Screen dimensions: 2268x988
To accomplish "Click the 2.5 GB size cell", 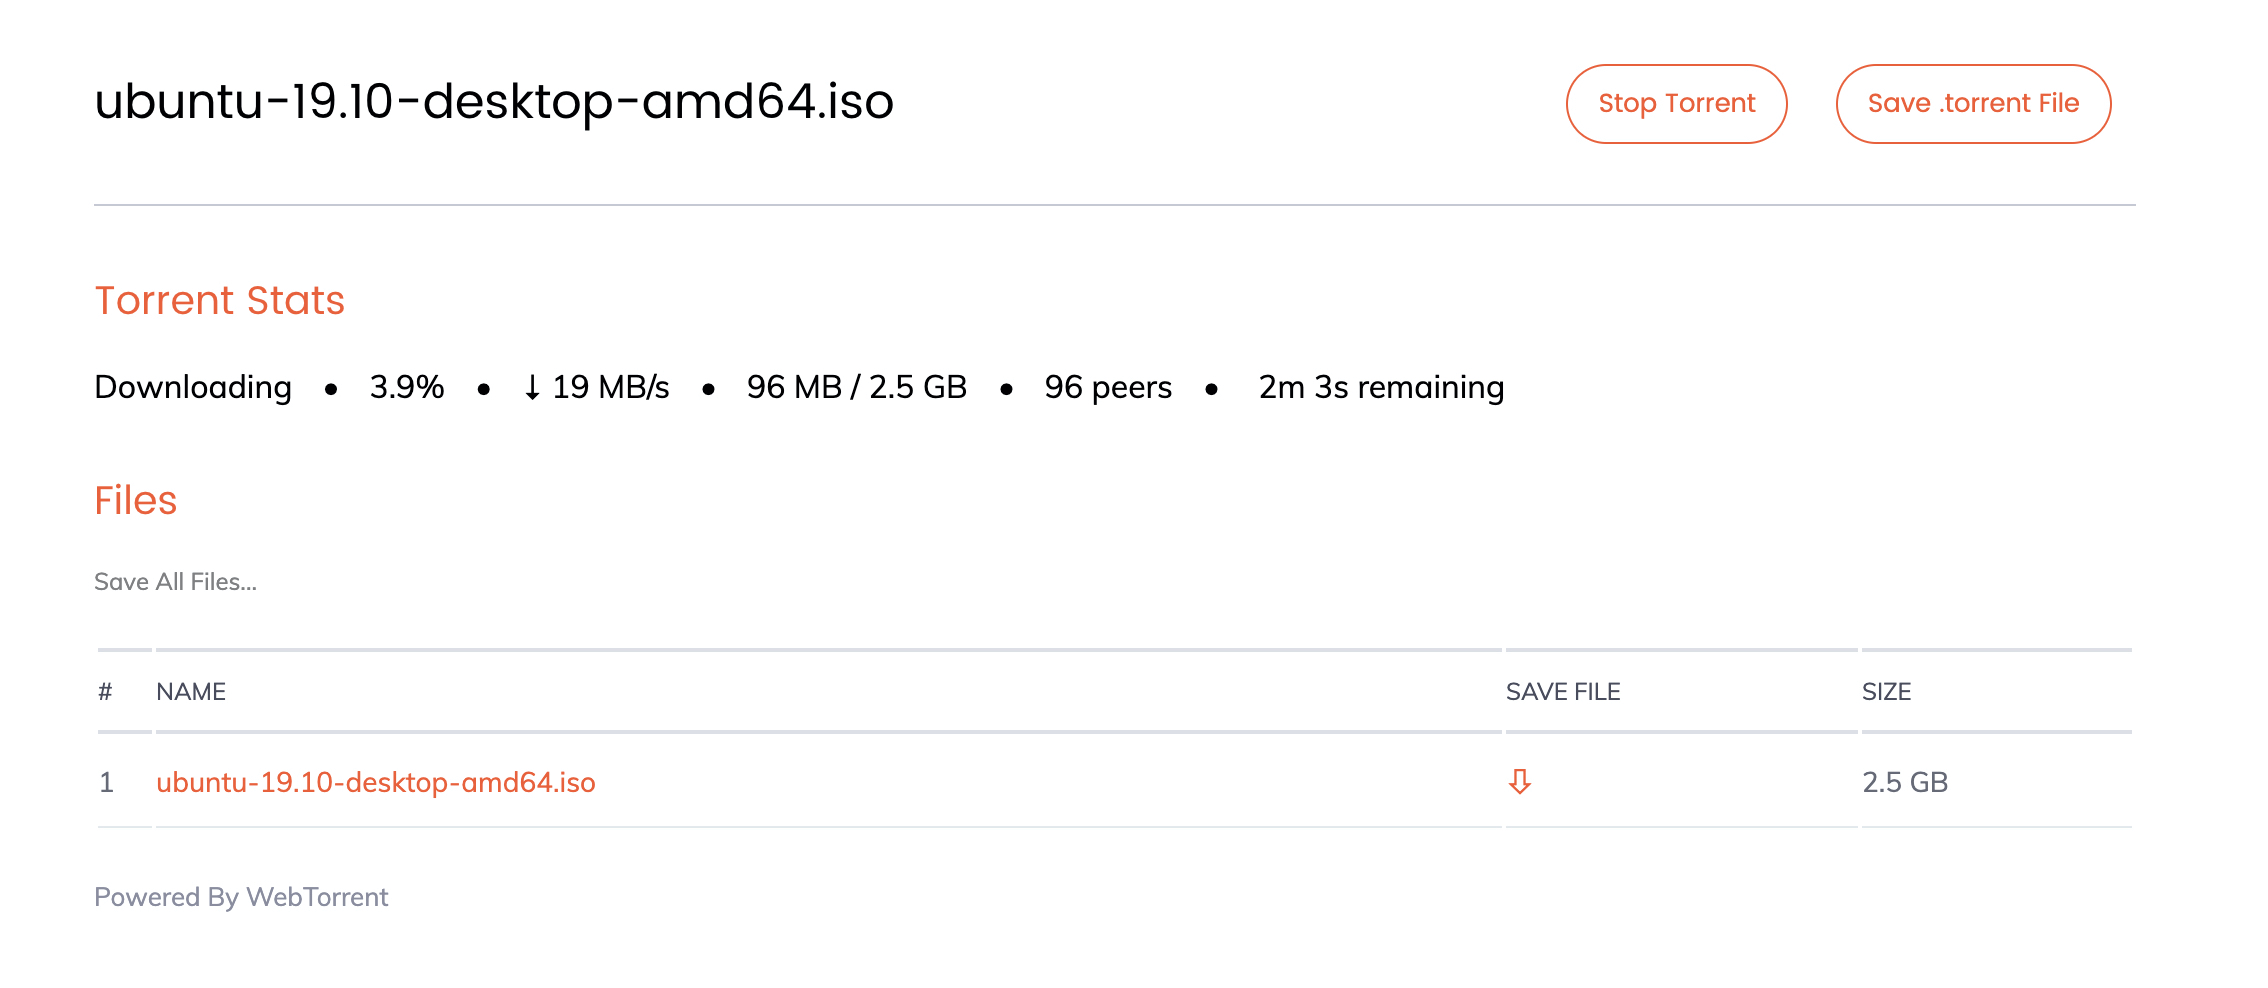I will [x=1904, y=782].
